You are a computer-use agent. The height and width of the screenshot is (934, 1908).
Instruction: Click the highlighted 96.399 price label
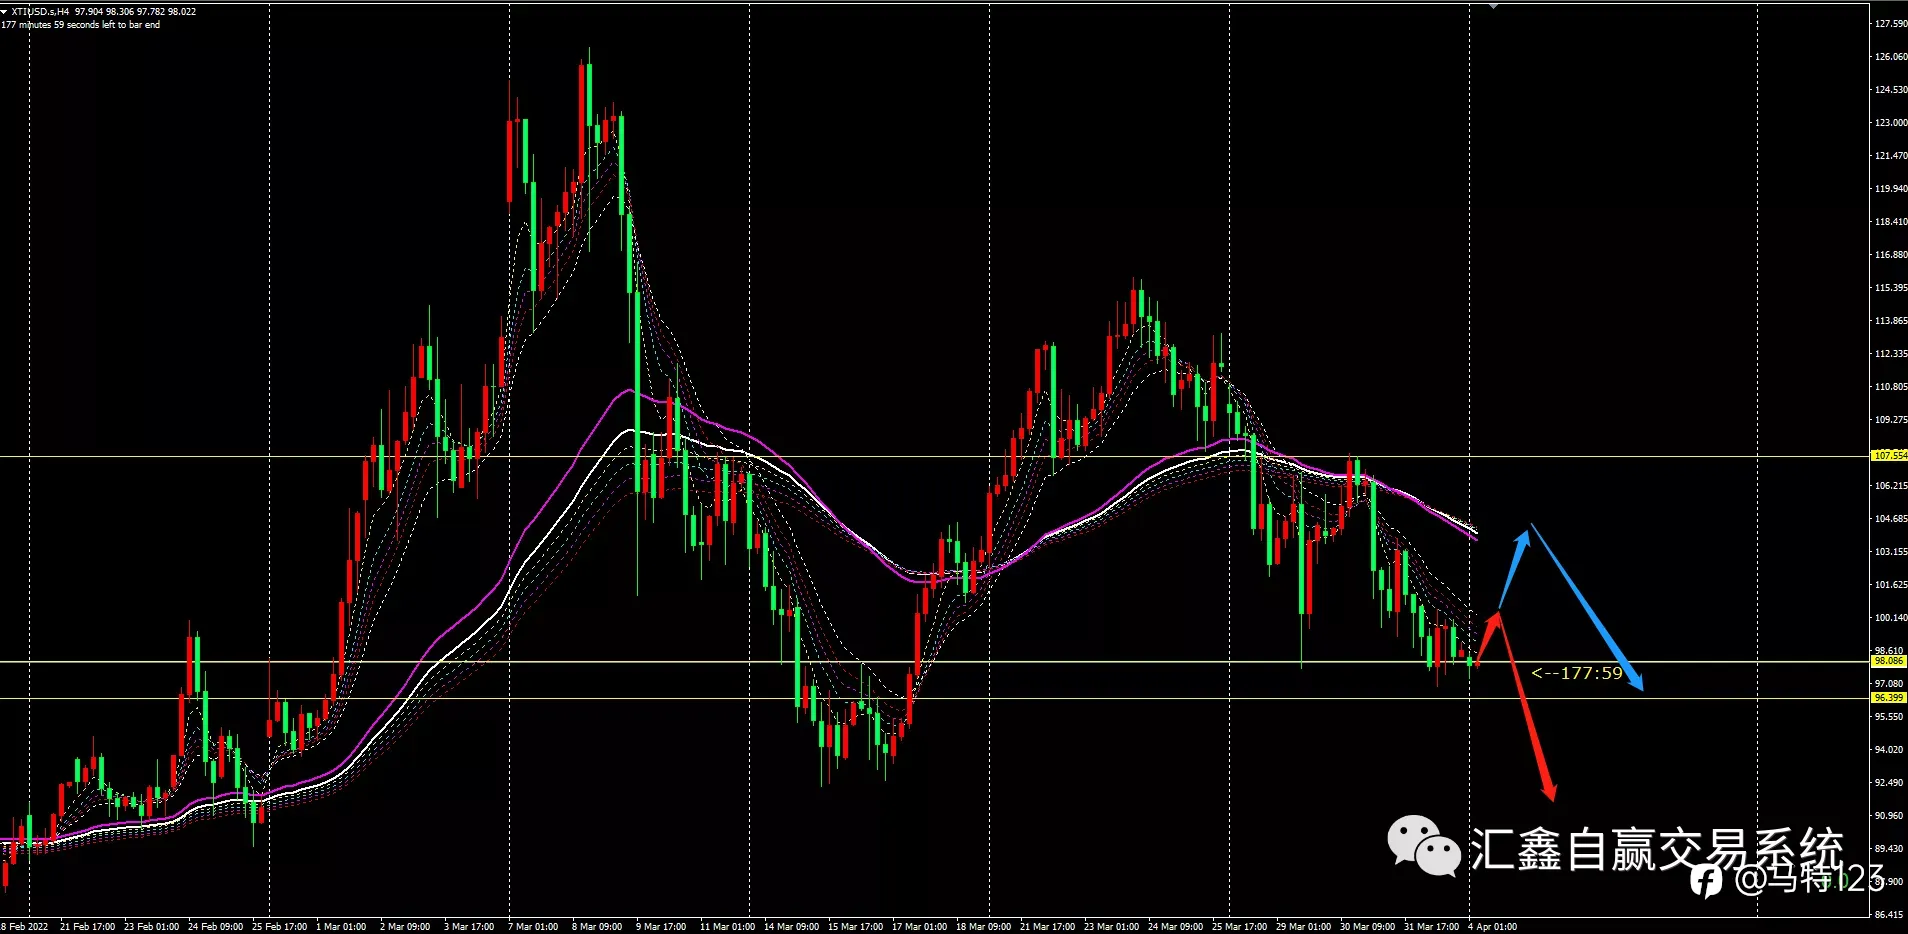(x=1889, y=698)
